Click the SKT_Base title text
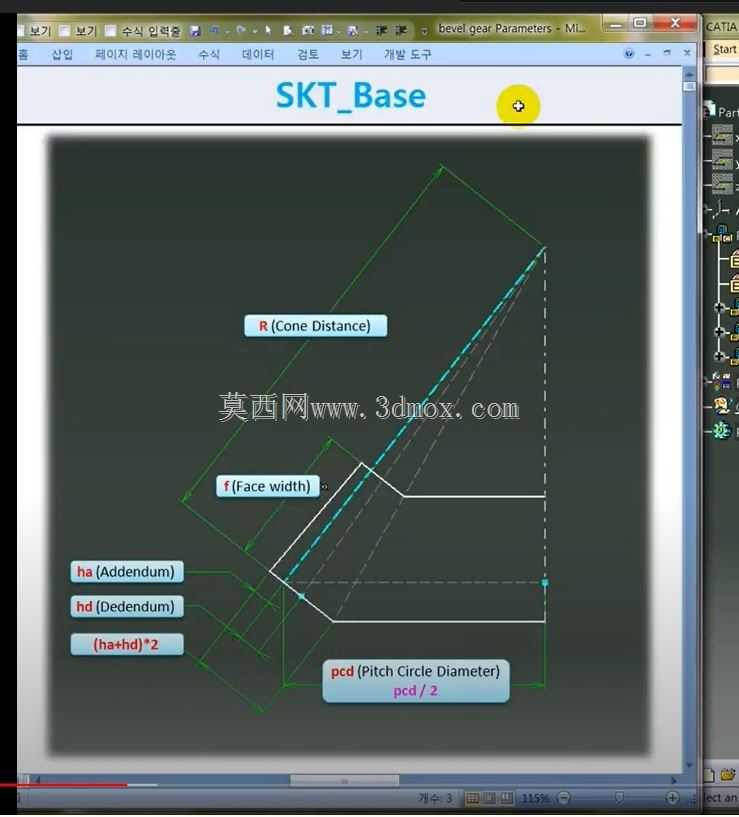Screen dimensions: 739x817 click(351, 96)
